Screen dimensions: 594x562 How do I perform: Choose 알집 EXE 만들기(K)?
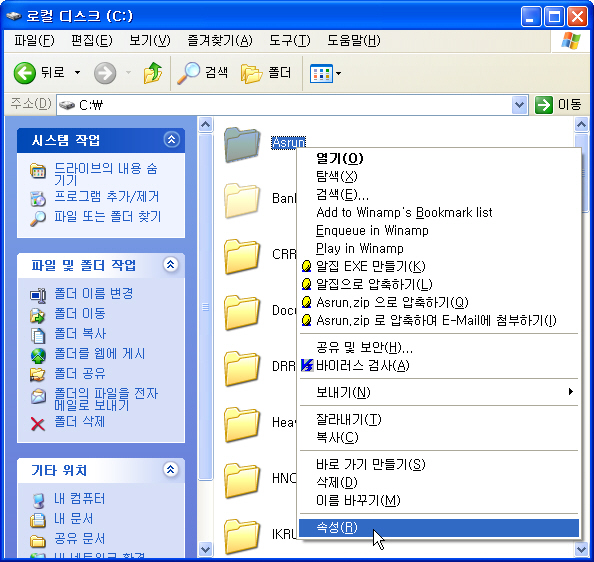point(439,267)
